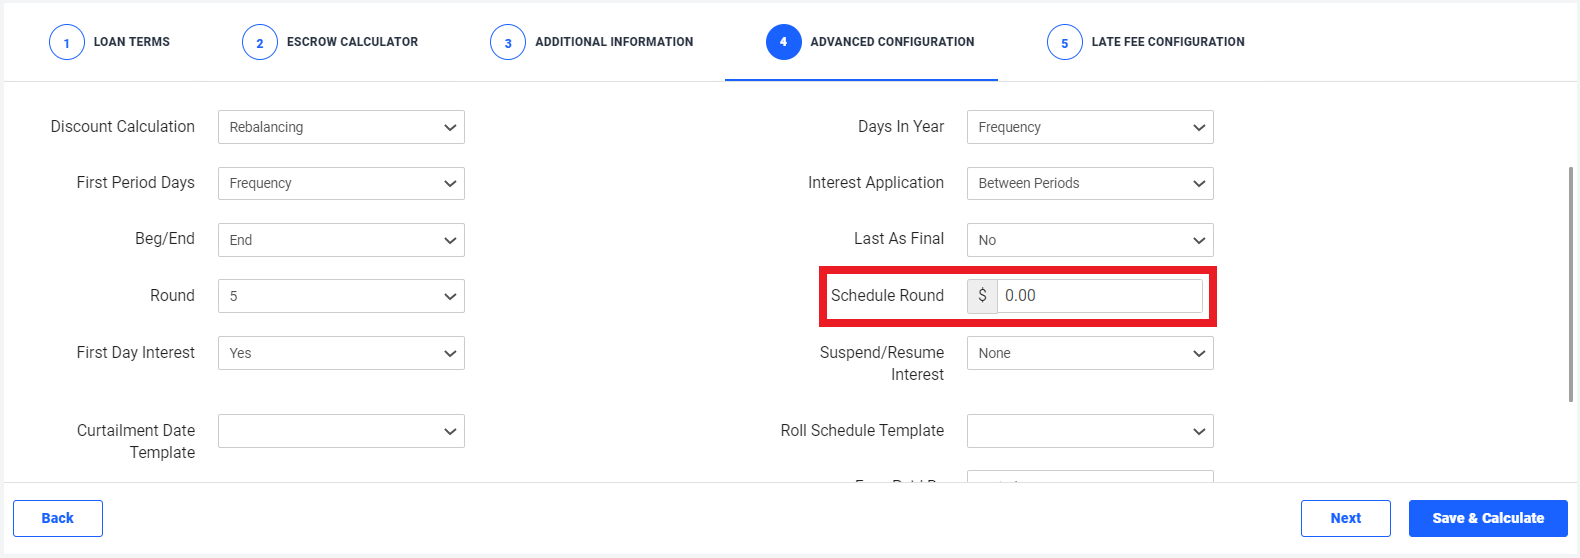Click Save & Calculate button
1580x558 pixels.
[1488, 518]
